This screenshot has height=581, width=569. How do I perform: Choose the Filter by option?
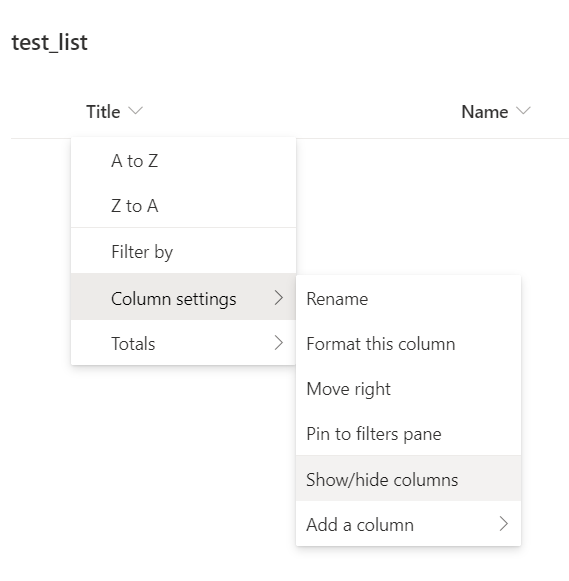(x=183, y=252)
